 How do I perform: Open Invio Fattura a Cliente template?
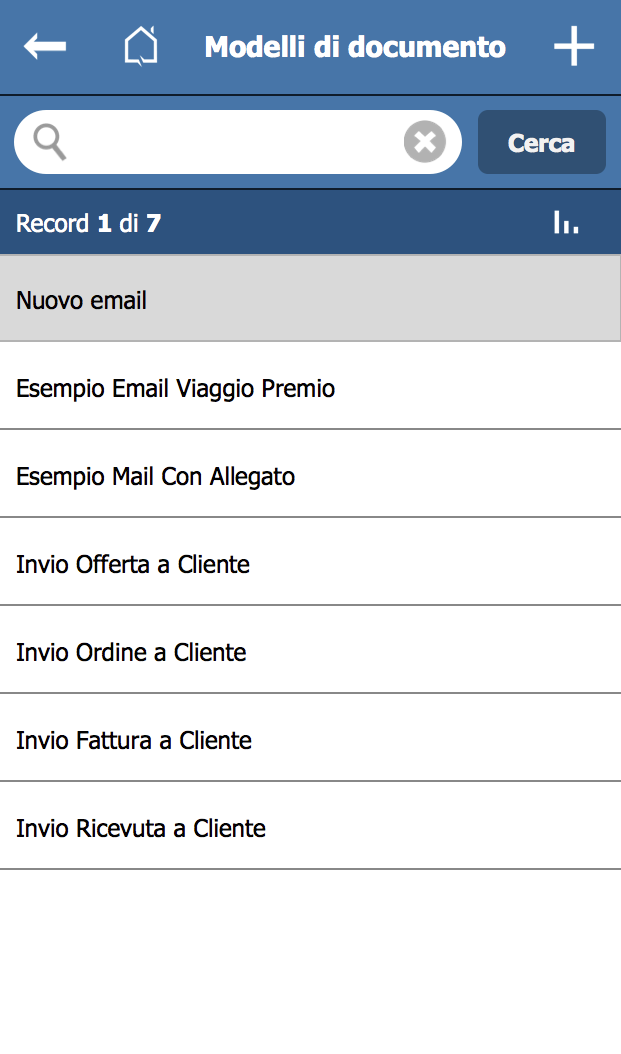[310, 739]
